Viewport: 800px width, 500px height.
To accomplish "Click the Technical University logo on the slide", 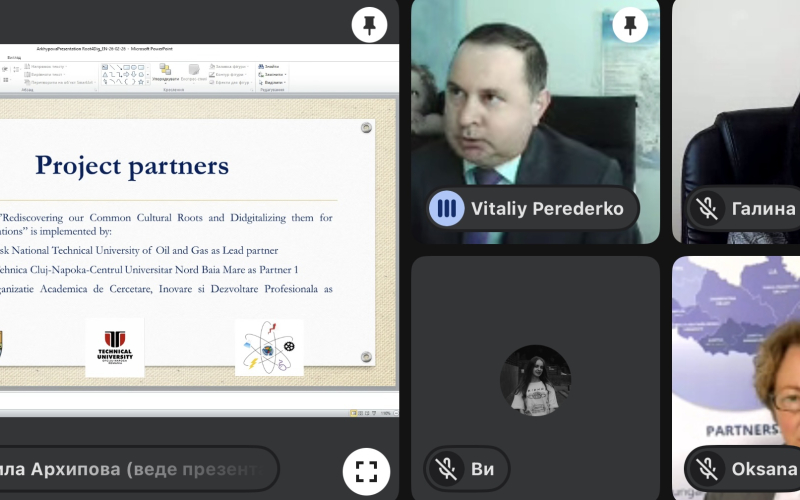I will pos(114,347).
